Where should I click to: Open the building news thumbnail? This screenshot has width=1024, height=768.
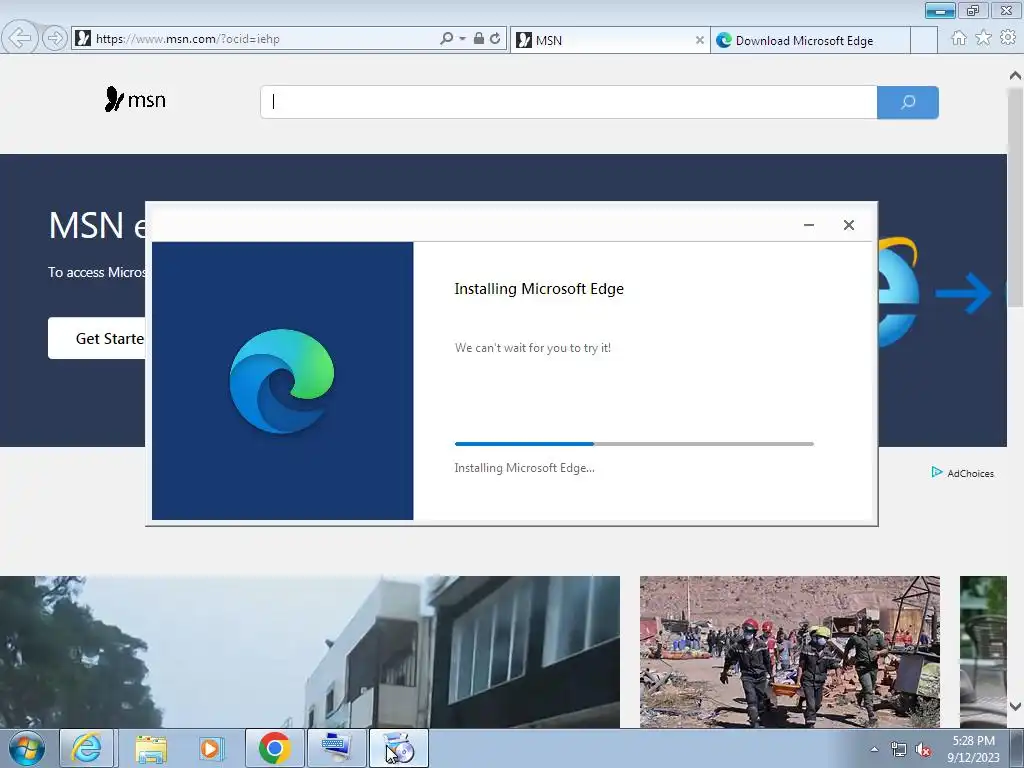[310, 652]
